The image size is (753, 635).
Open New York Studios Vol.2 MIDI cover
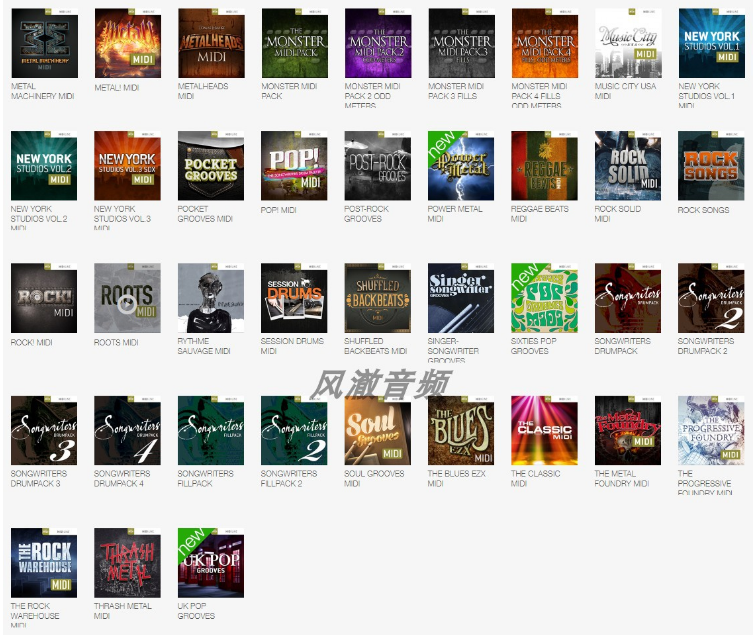(44, 166)
